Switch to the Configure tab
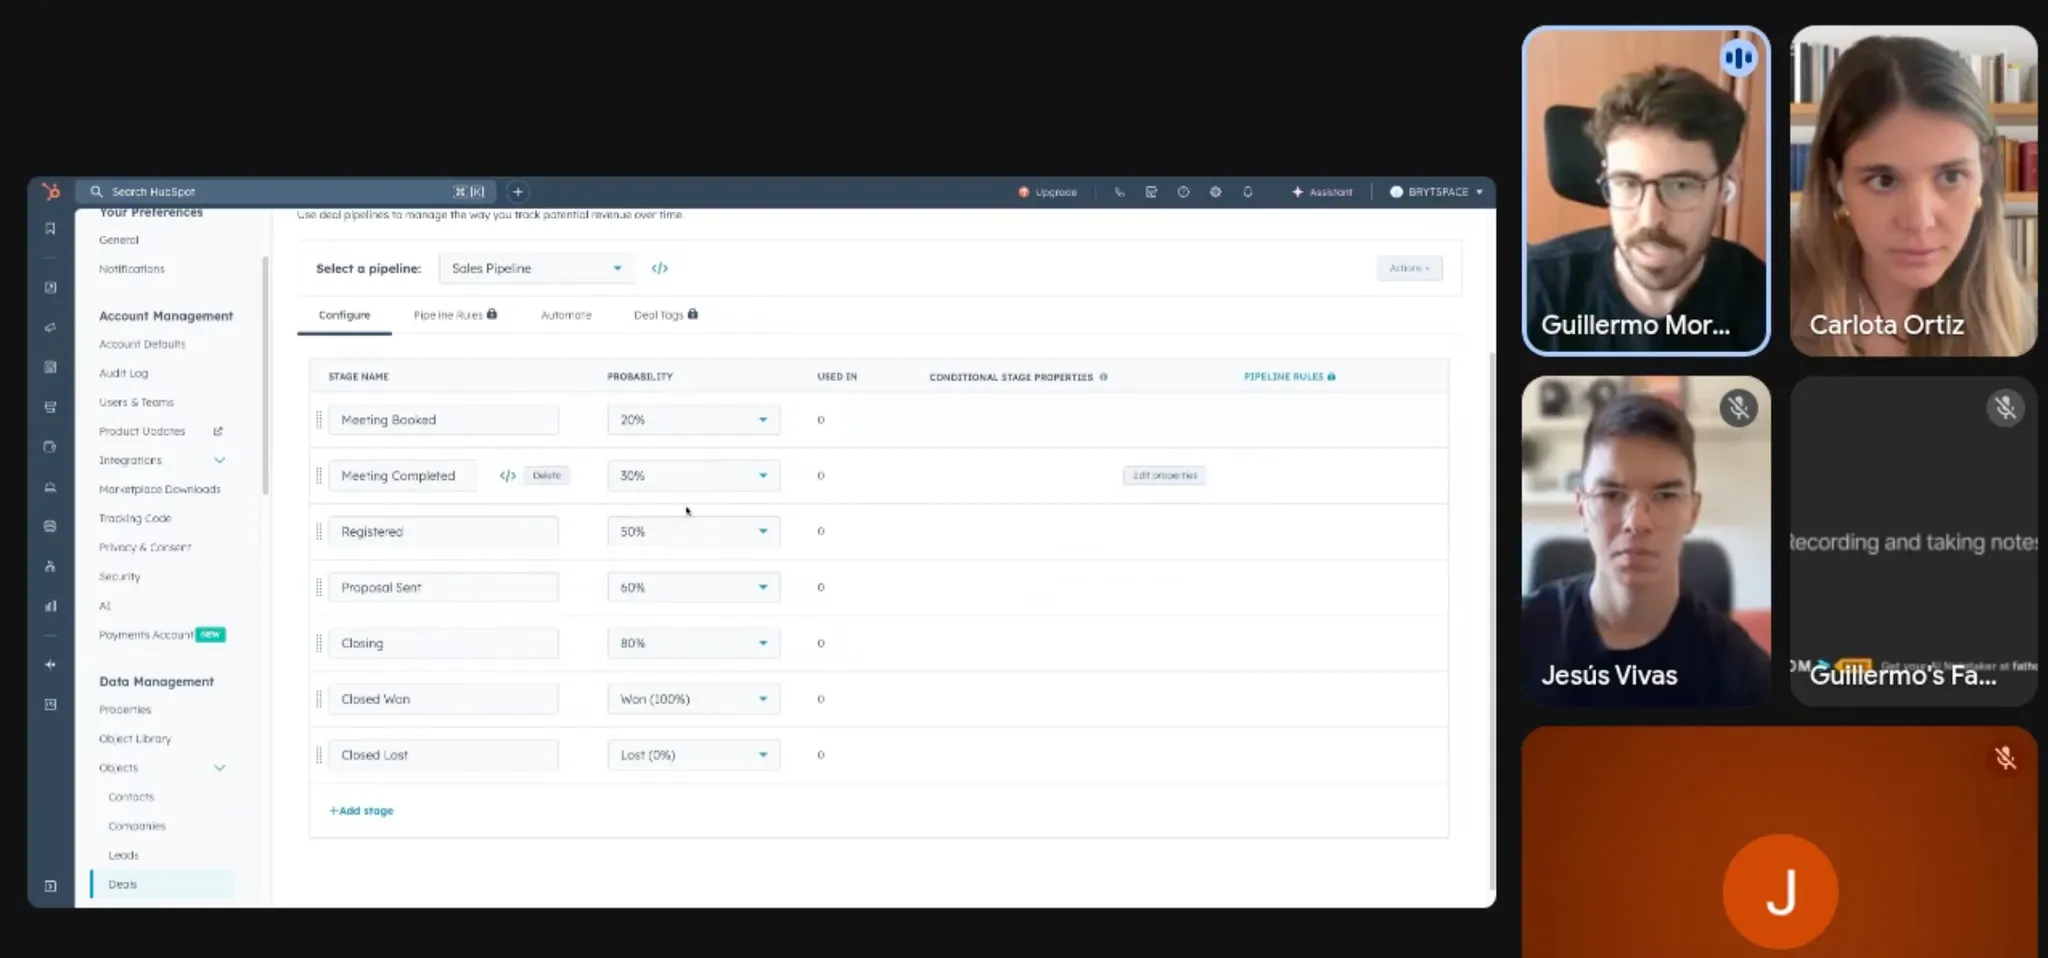 coord(344,315)
